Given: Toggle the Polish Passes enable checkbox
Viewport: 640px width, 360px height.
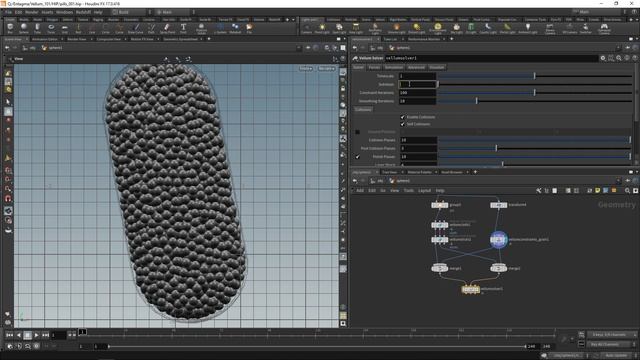Looking at the screenshot, I should click(x=358, y=157).
